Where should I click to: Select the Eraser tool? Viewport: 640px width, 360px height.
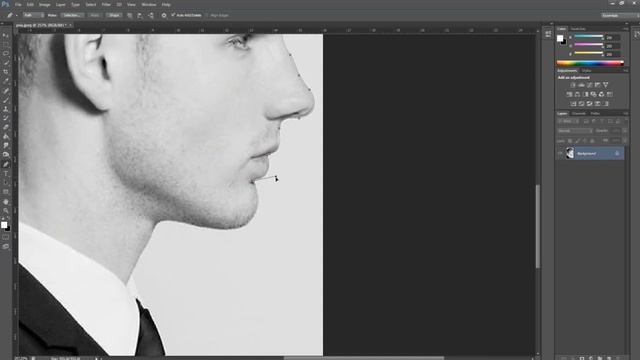click(6, 127)
